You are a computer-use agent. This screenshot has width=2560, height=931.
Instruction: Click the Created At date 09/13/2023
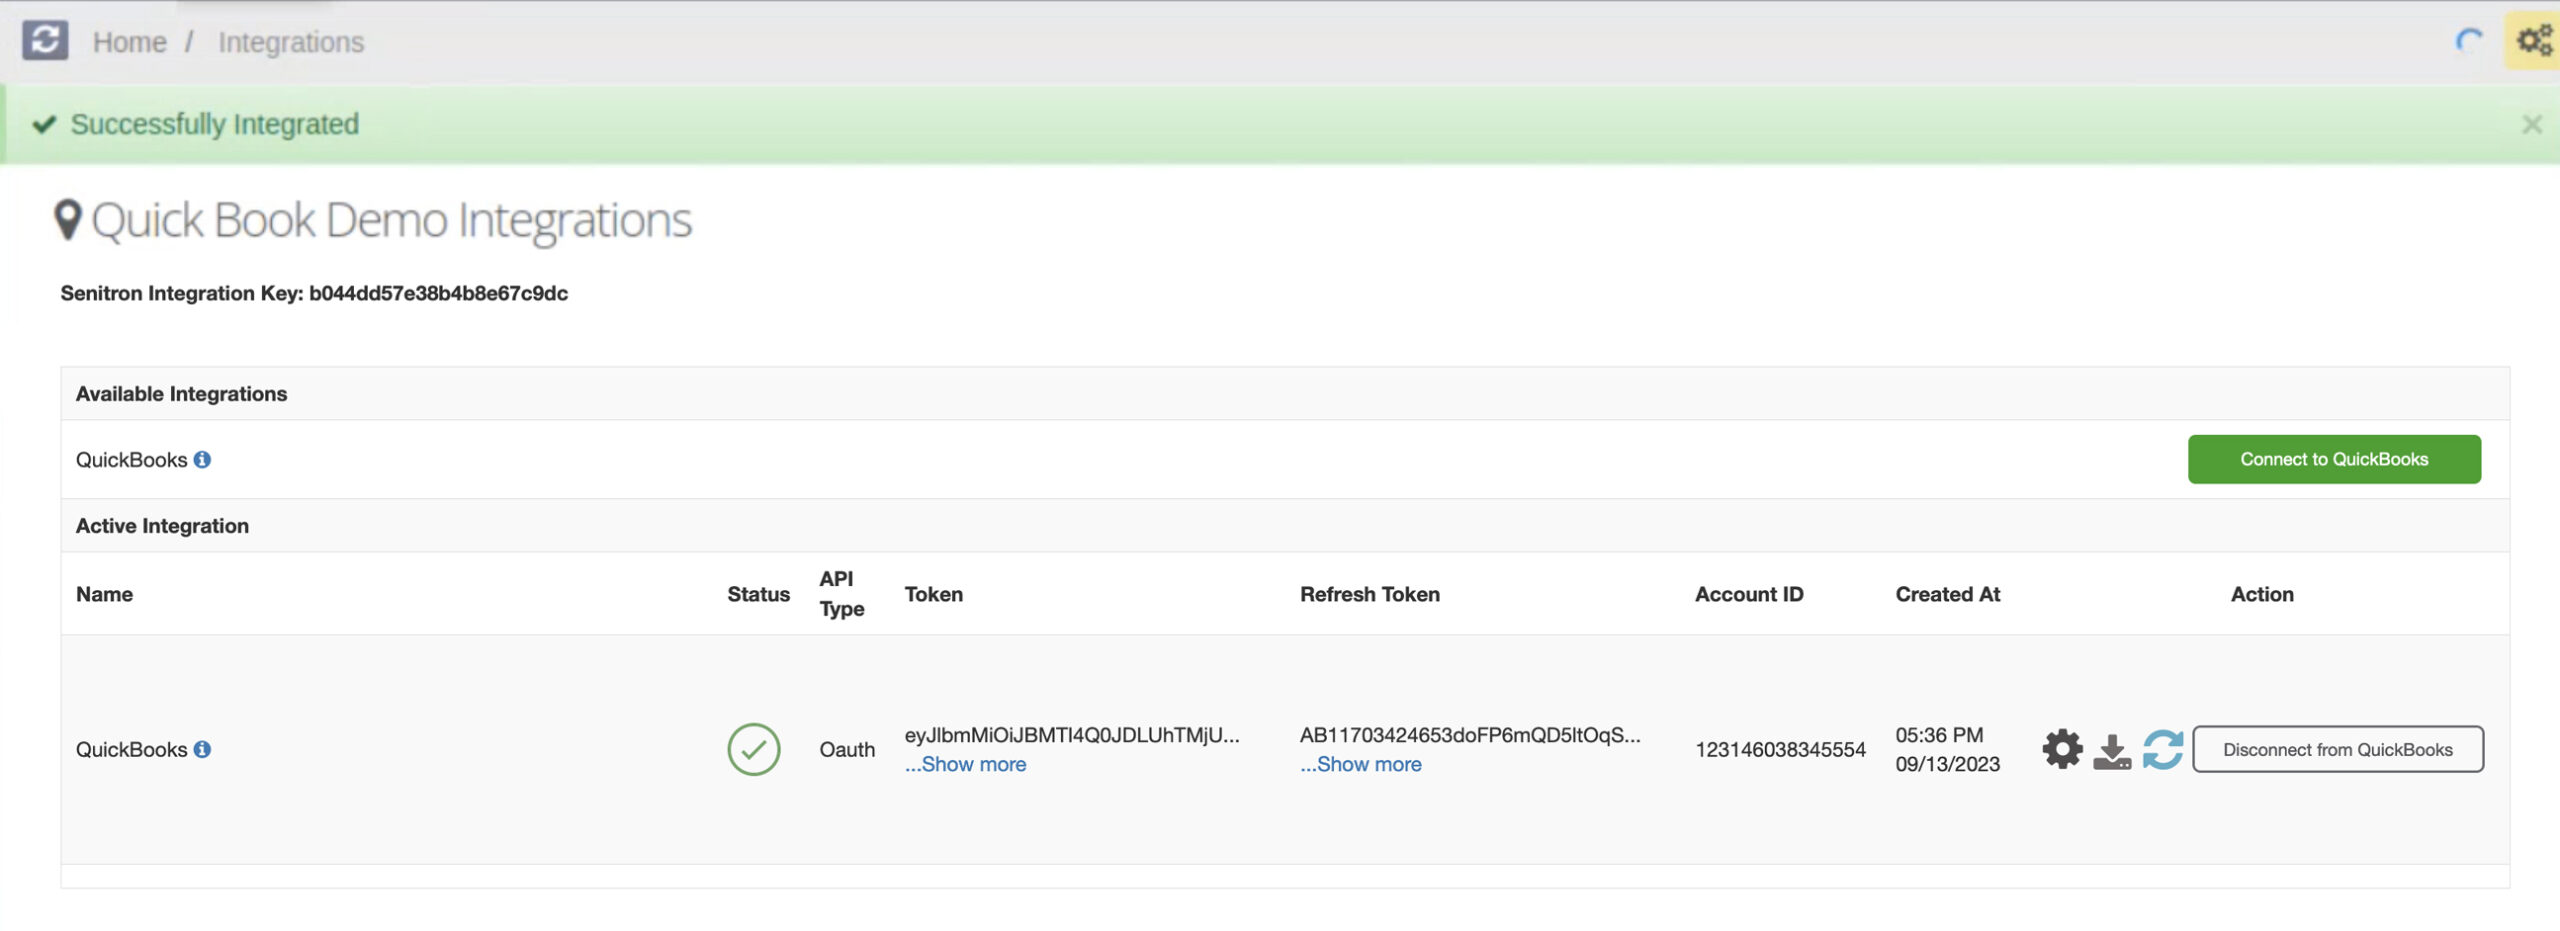point(1947,764)
